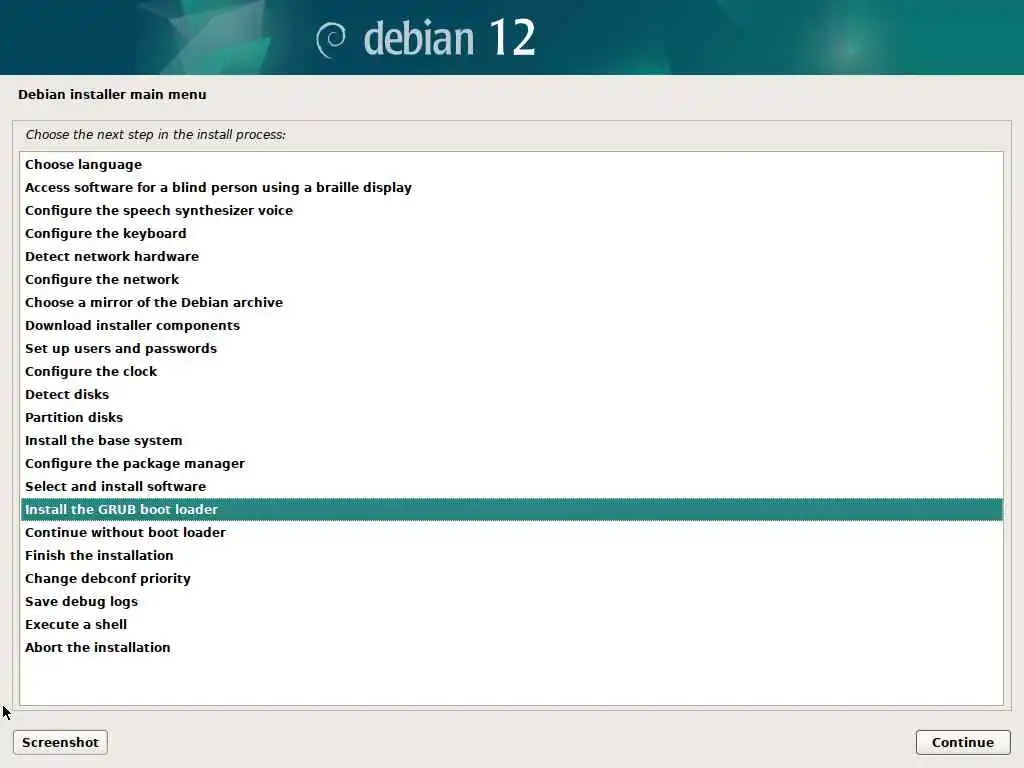Choose Continue without boot loader

[511, 532]
